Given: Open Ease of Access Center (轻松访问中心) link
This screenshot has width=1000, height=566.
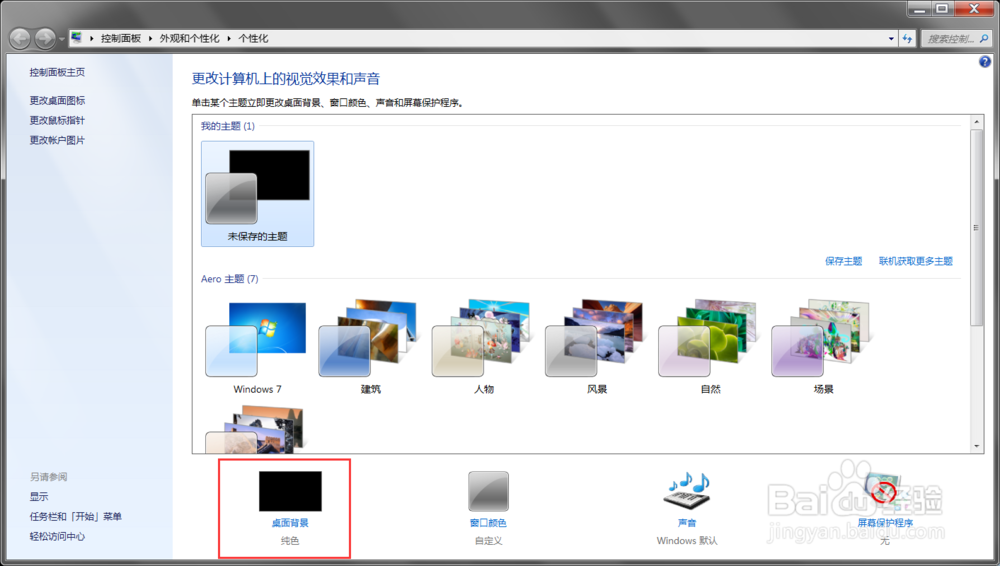Looking at the screenshot, I should pyautogui.click(x=57, y=536).
